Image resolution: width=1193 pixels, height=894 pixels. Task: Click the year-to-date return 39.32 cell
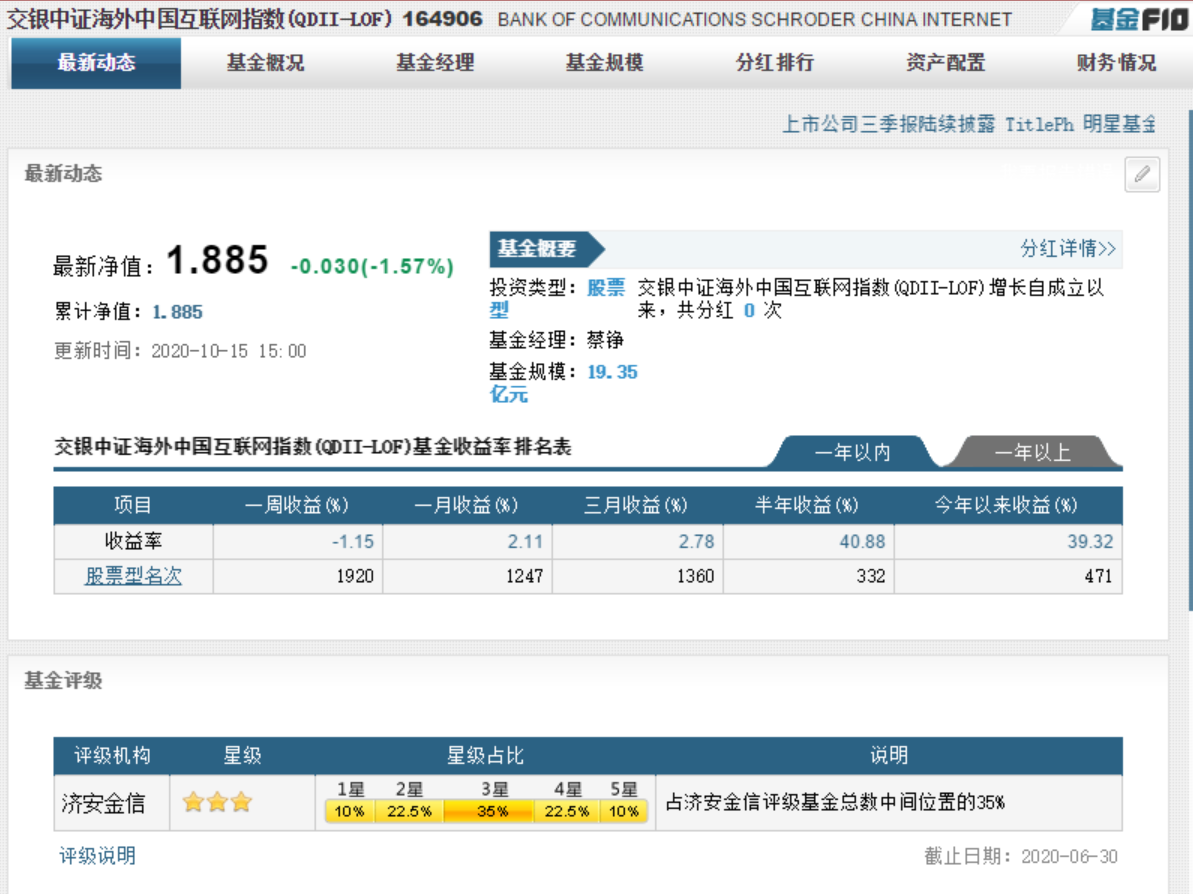pyautogui.click(x=1009, y=542)
